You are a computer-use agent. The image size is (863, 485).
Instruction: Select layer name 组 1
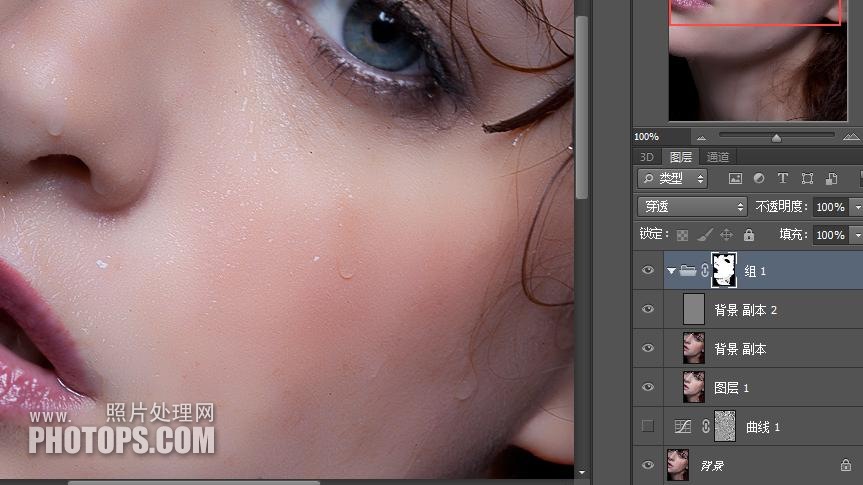pyautogui.click(x=755, y=271)
